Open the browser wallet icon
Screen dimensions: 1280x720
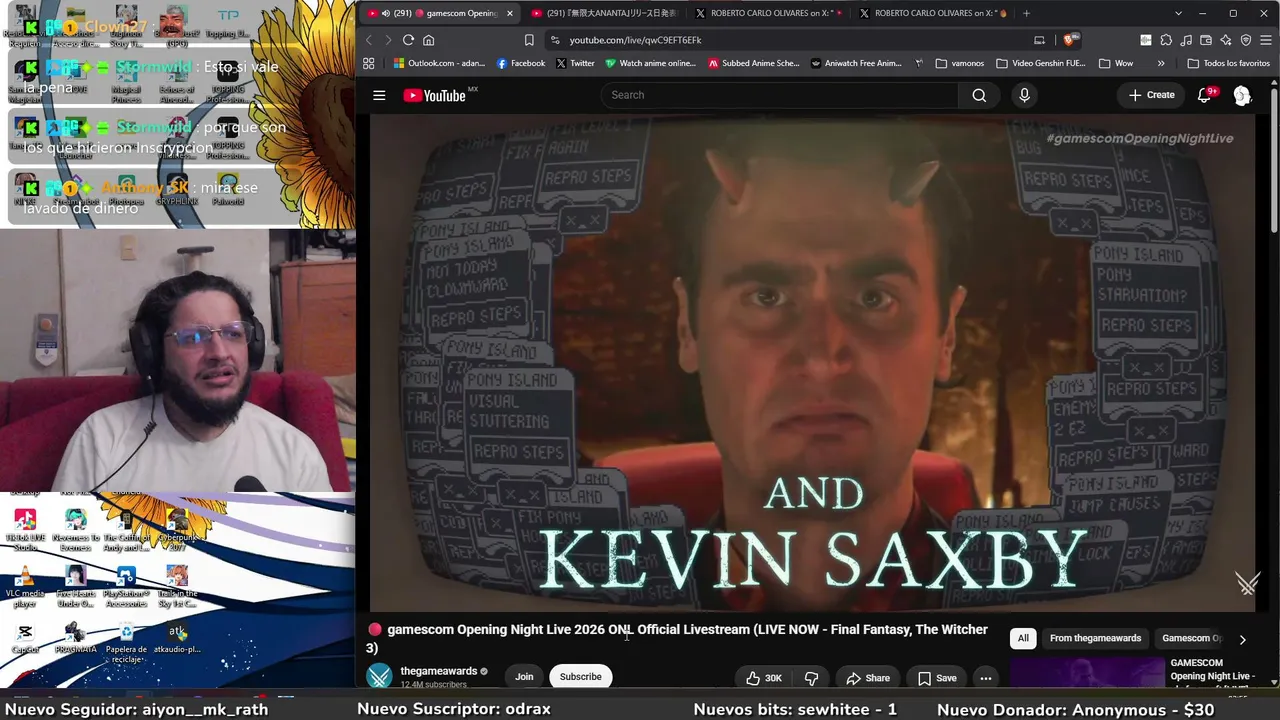click(1206, 40)
